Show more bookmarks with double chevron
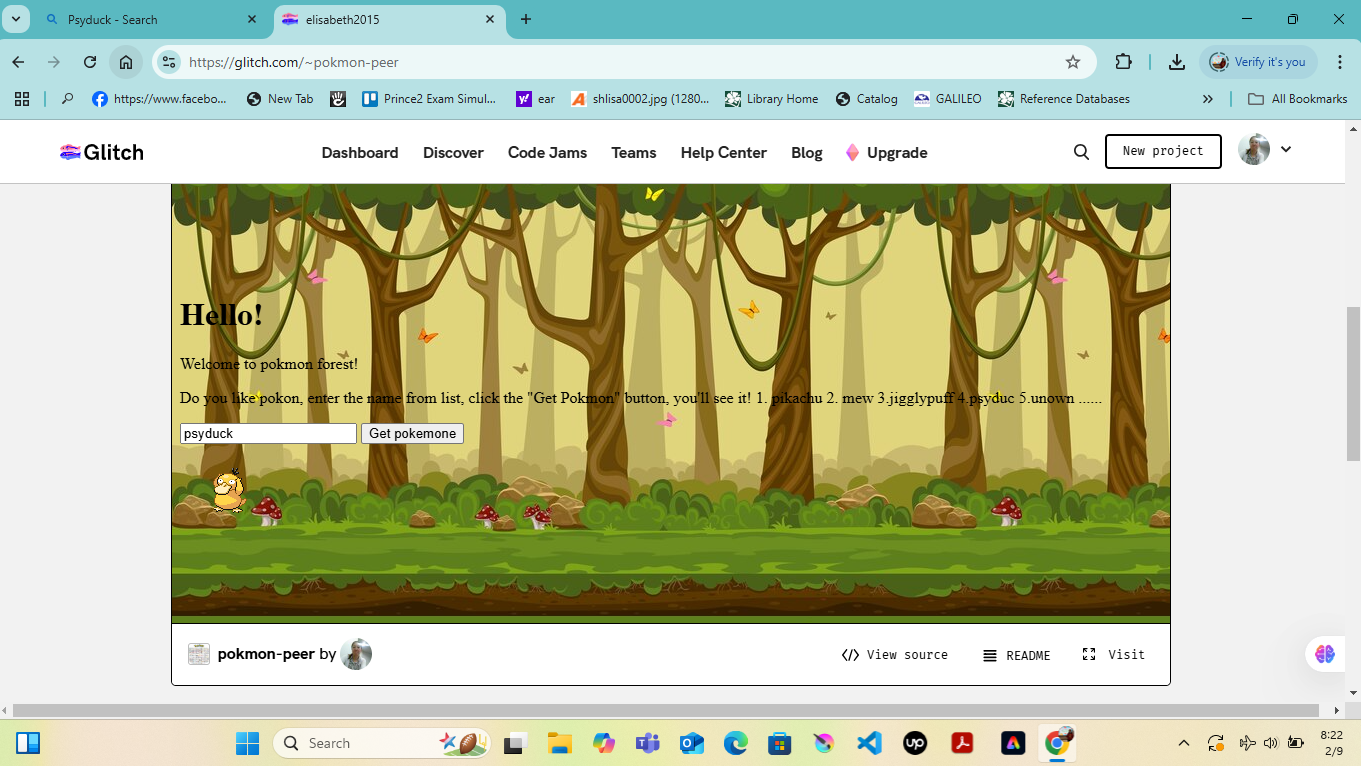The width and height of the screenshot is (1361, 766). [1208, 99]
